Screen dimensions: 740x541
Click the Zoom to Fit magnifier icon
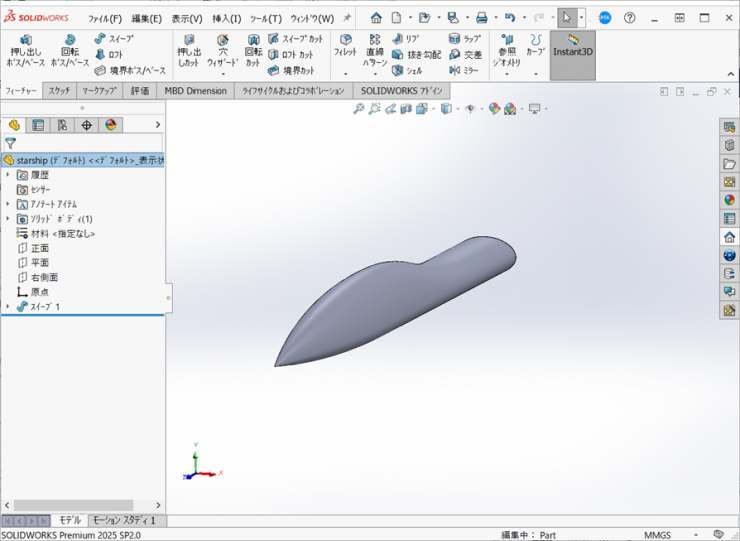coord(359,109)
